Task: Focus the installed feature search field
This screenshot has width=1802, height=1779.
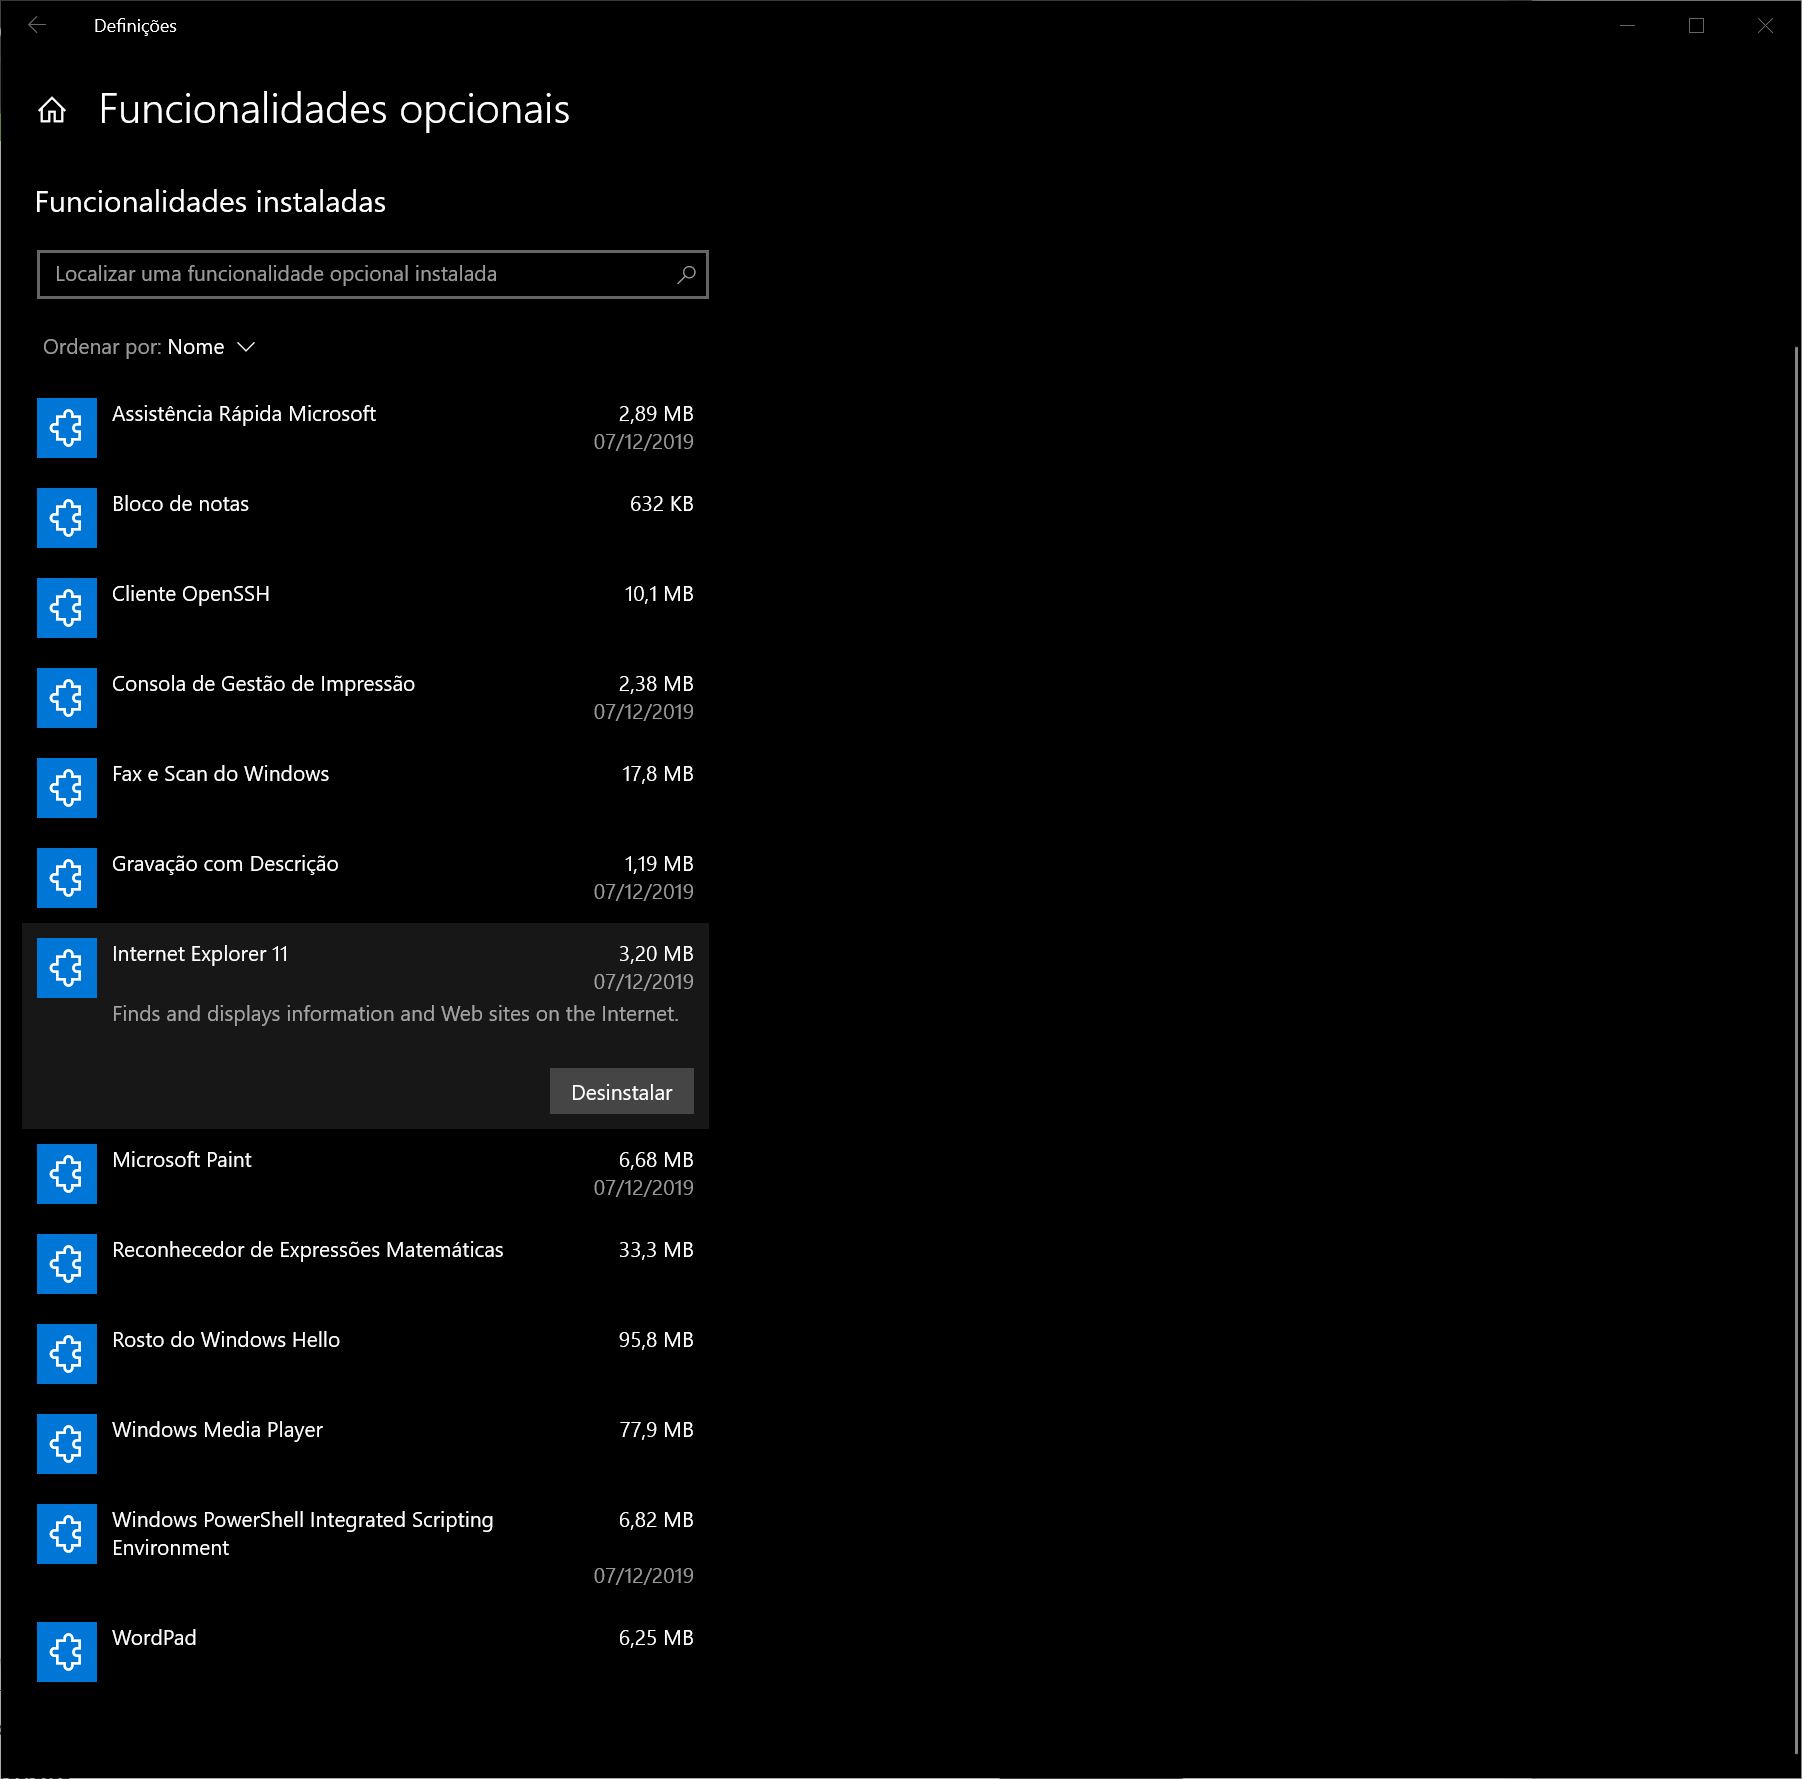Action: point(360,274)
